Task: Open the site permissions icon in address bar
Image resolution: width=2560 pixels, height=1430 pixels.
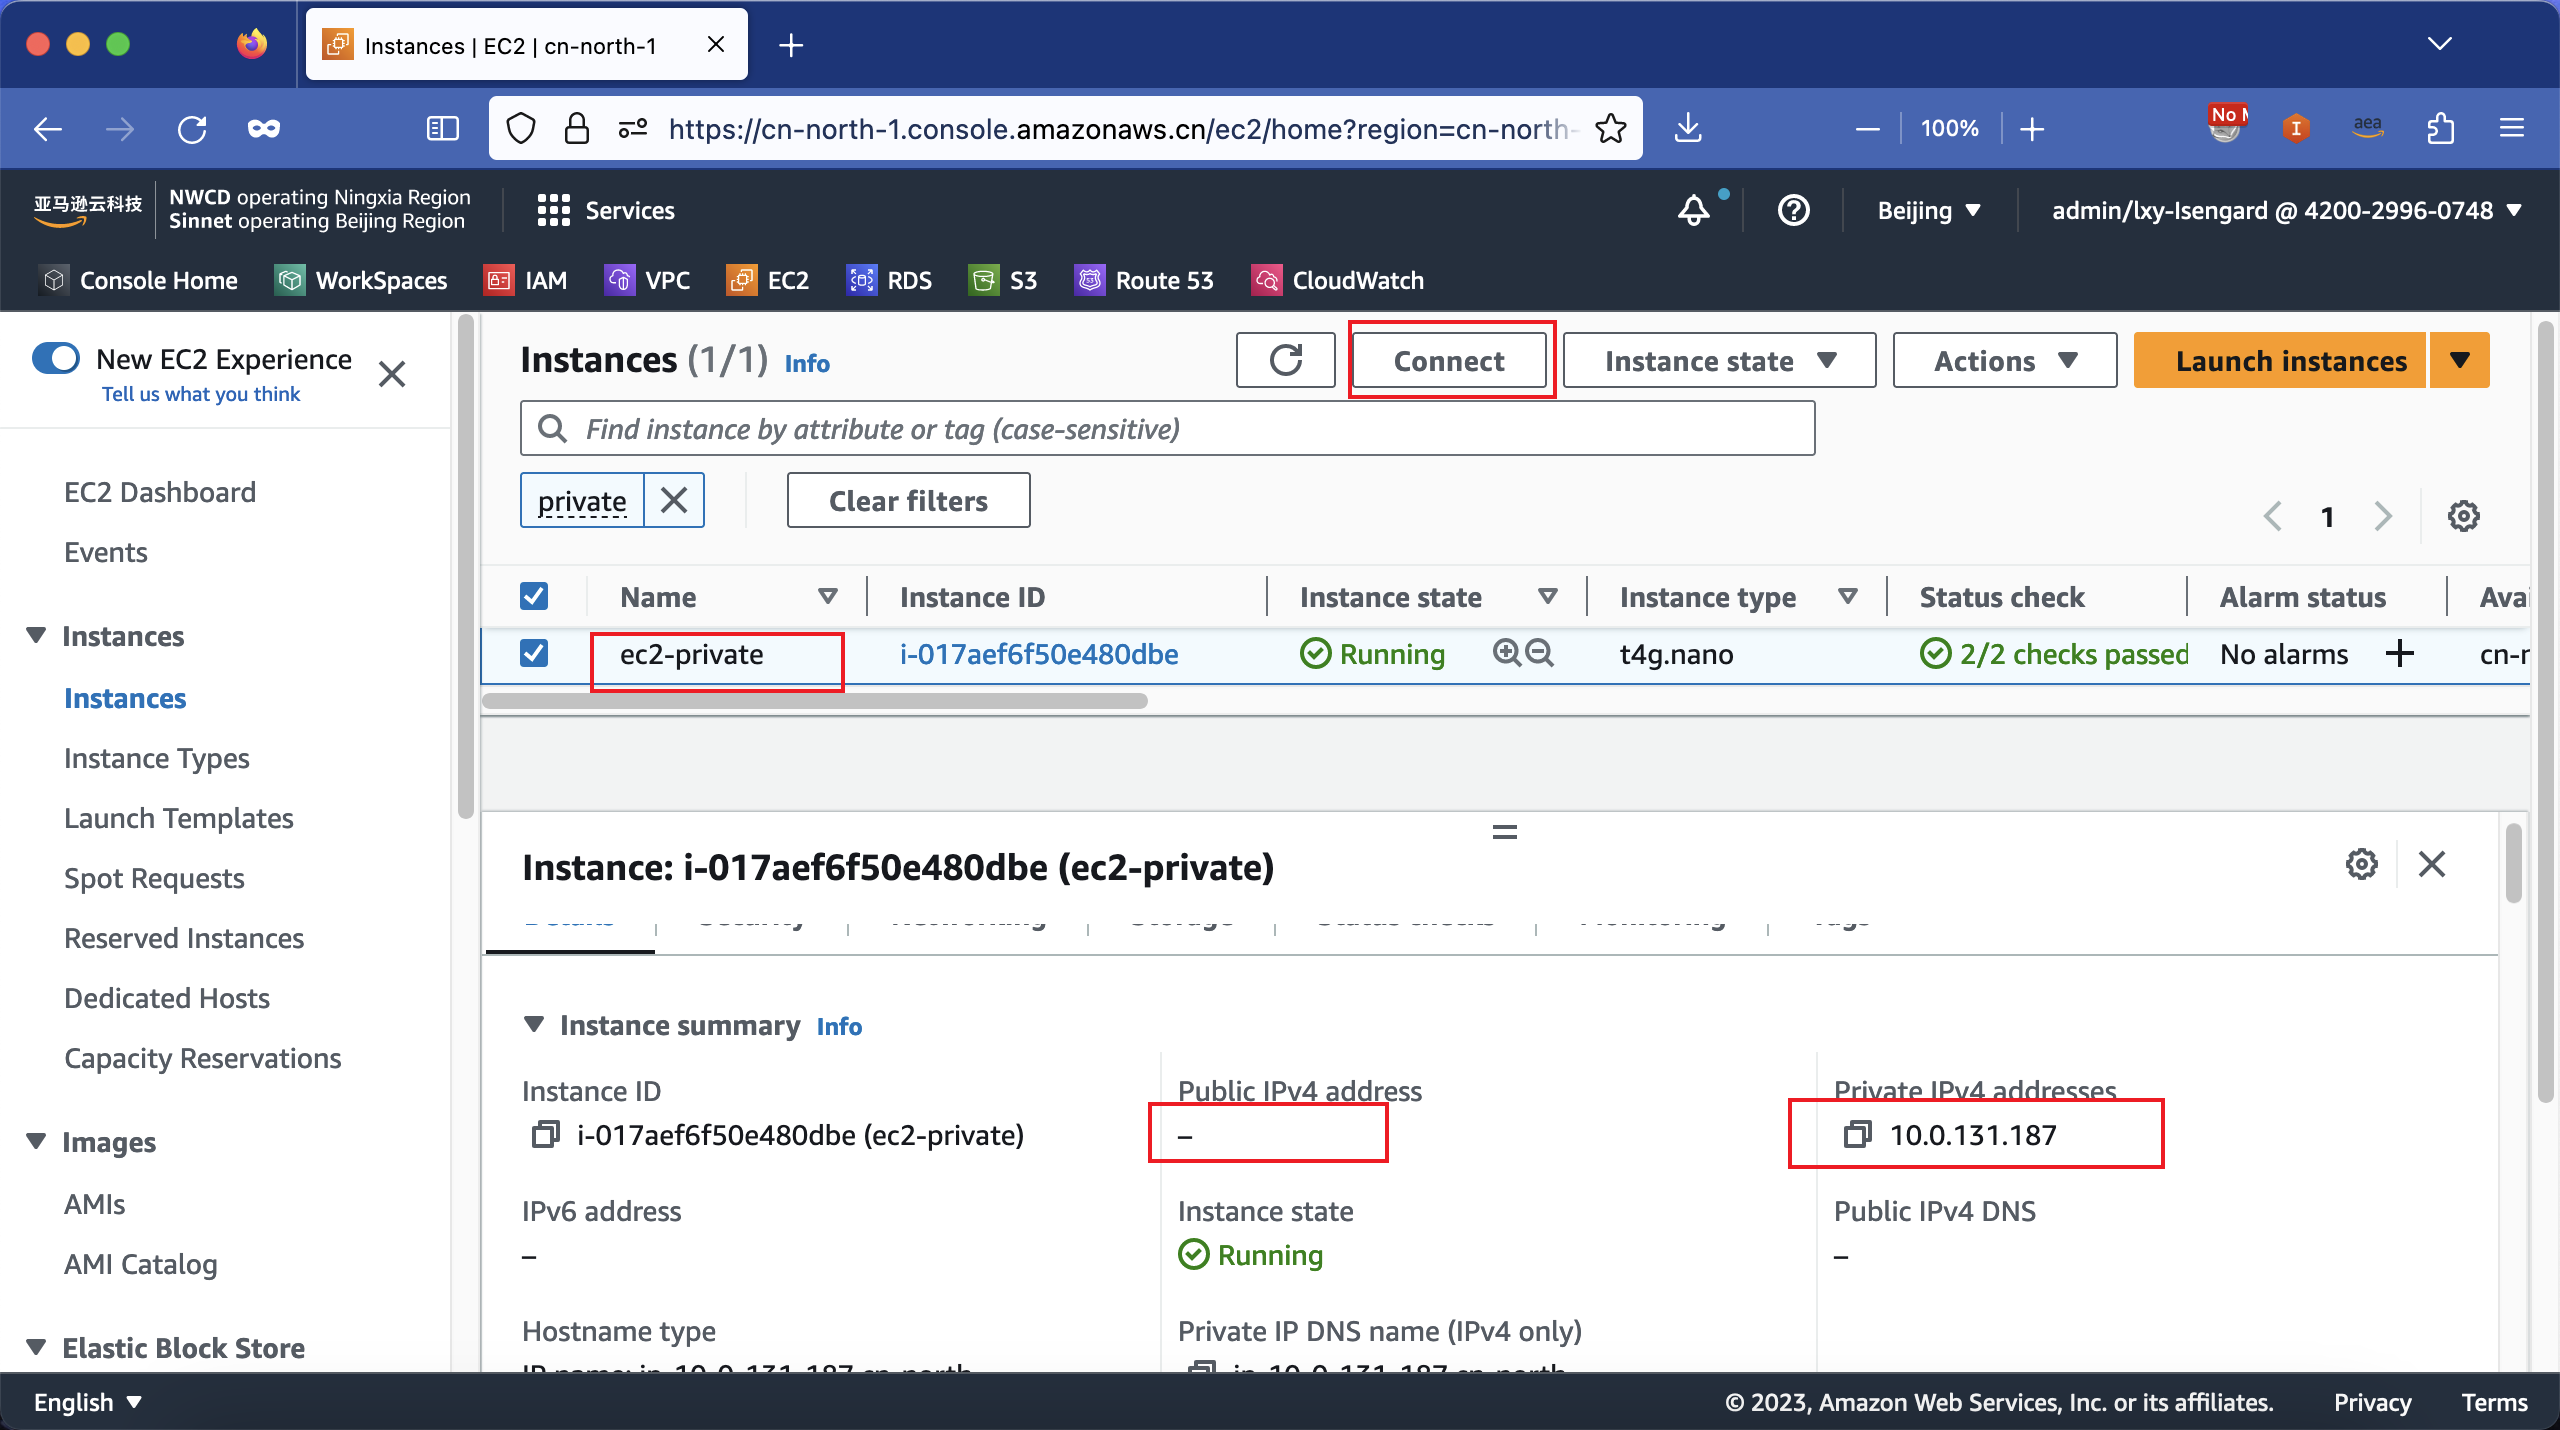Action: click(x=632, y=128)
